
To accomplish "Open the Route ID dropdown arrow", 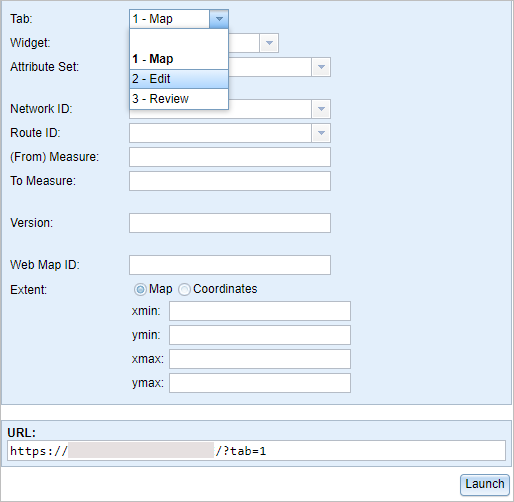I will 321,133.
